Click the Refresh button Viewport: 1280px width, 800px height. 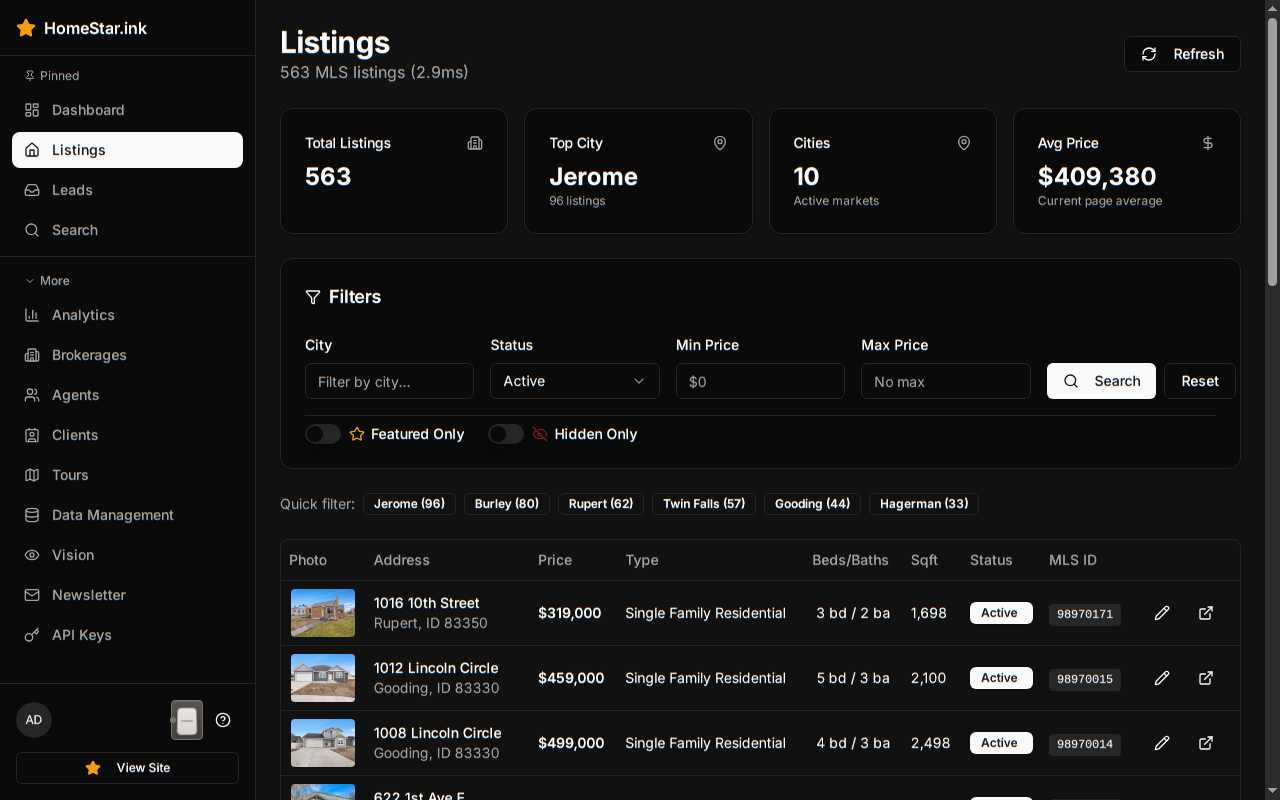point(1182,54)
